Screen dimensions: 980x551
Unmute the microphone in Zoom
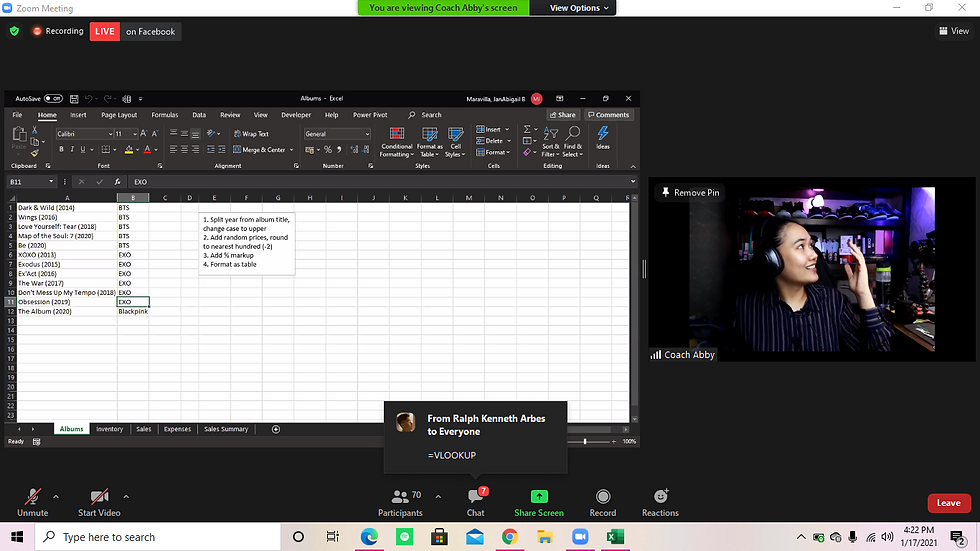tap(32, 503)
